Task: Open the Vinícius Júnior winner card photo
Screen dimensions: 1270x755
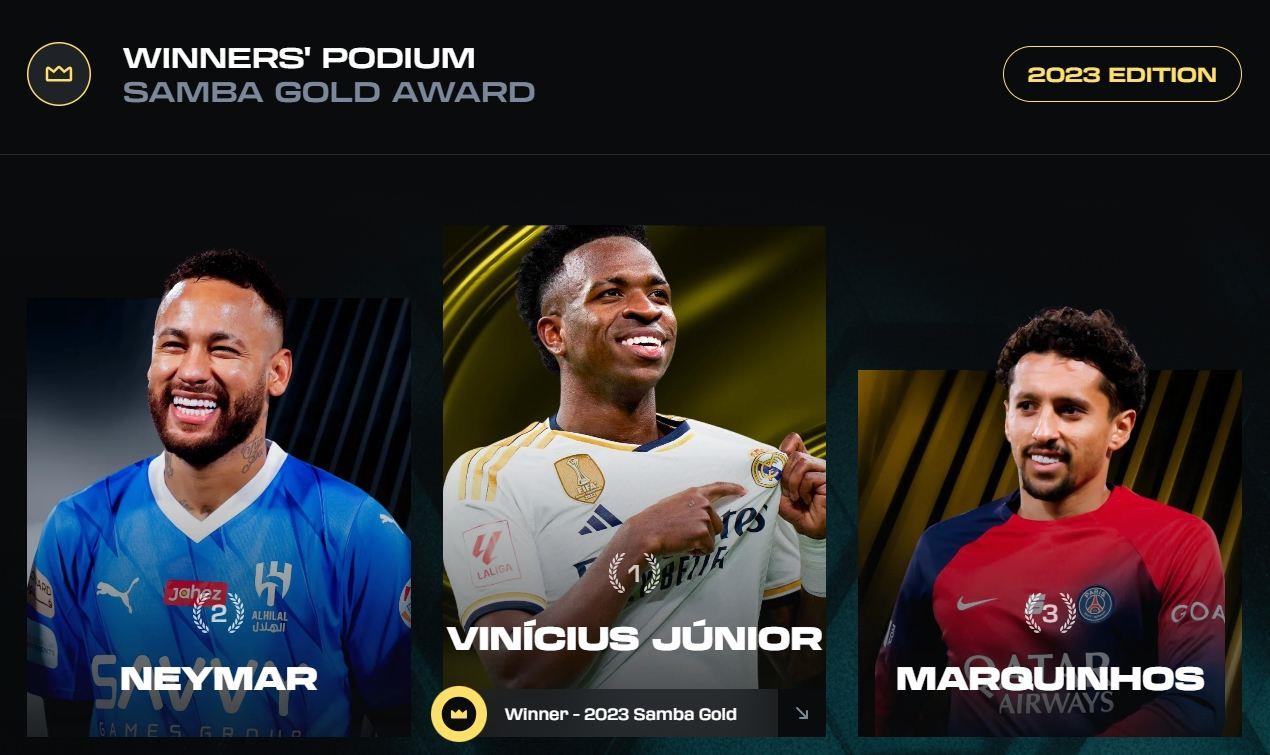Action: 634,457
